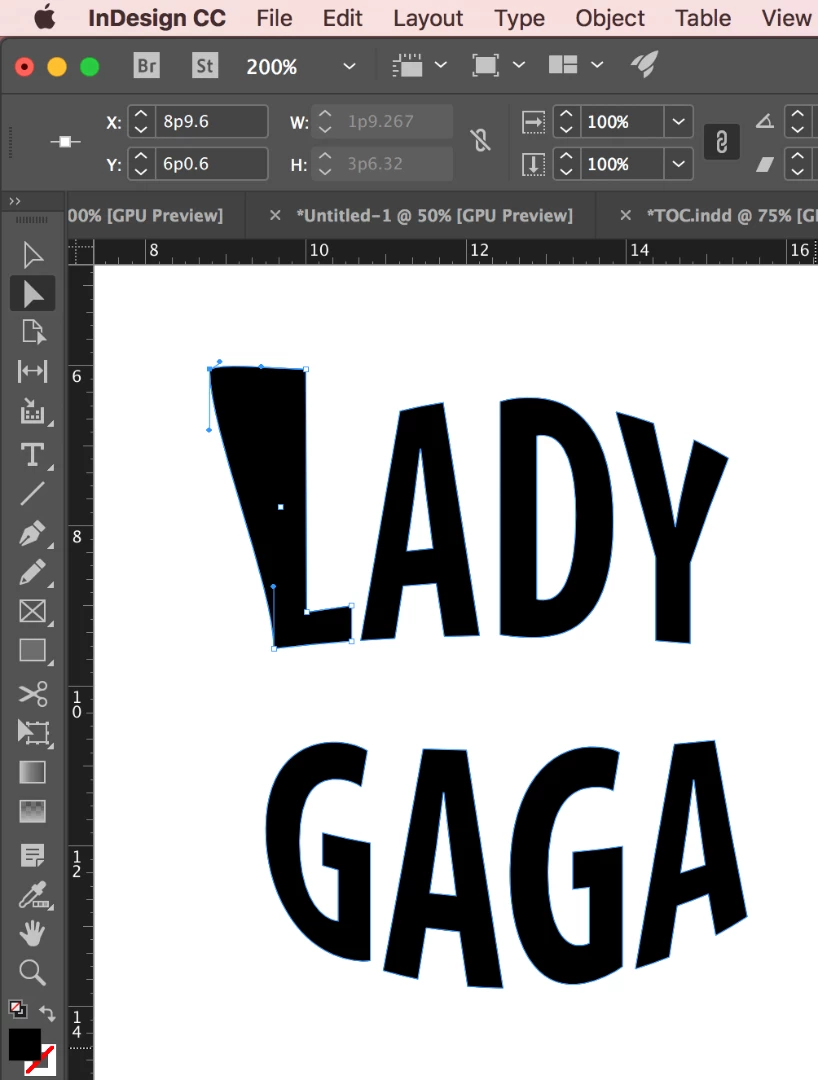
Task: Swap fill and stroke colors
Action: coord(48,1012)
